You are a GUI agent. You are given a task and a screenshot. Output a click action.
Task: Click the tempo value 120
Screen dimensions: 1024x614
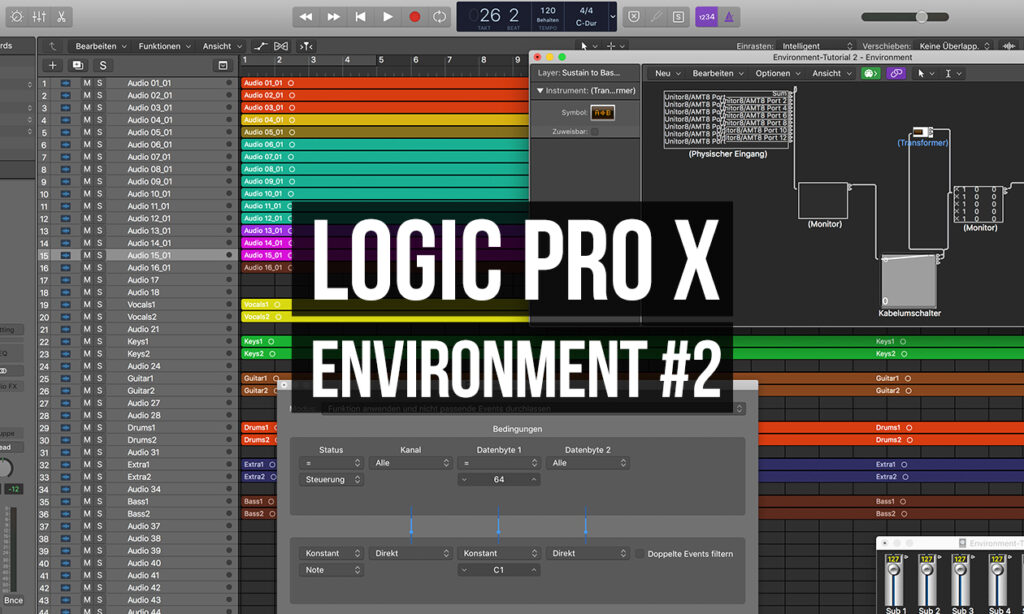(x=548, y=10)
